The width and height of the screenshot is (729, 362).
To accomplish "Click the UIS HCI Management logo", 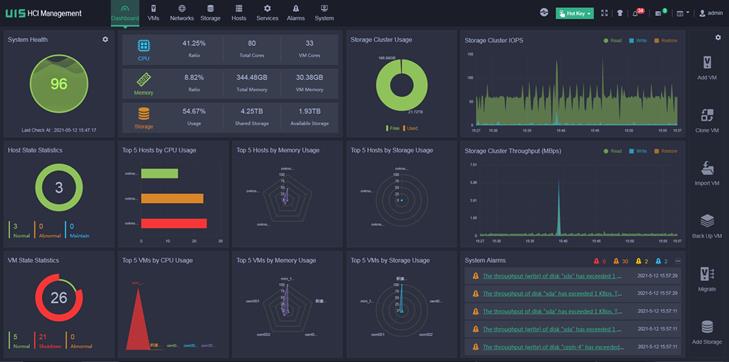I will (43, 13).
